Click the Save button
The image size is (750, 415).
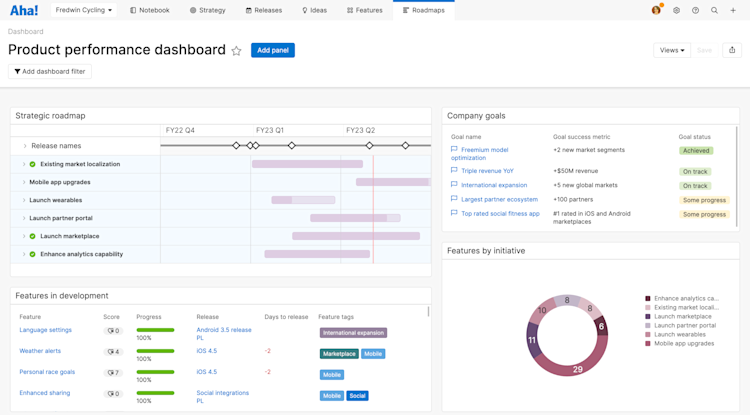704,50
